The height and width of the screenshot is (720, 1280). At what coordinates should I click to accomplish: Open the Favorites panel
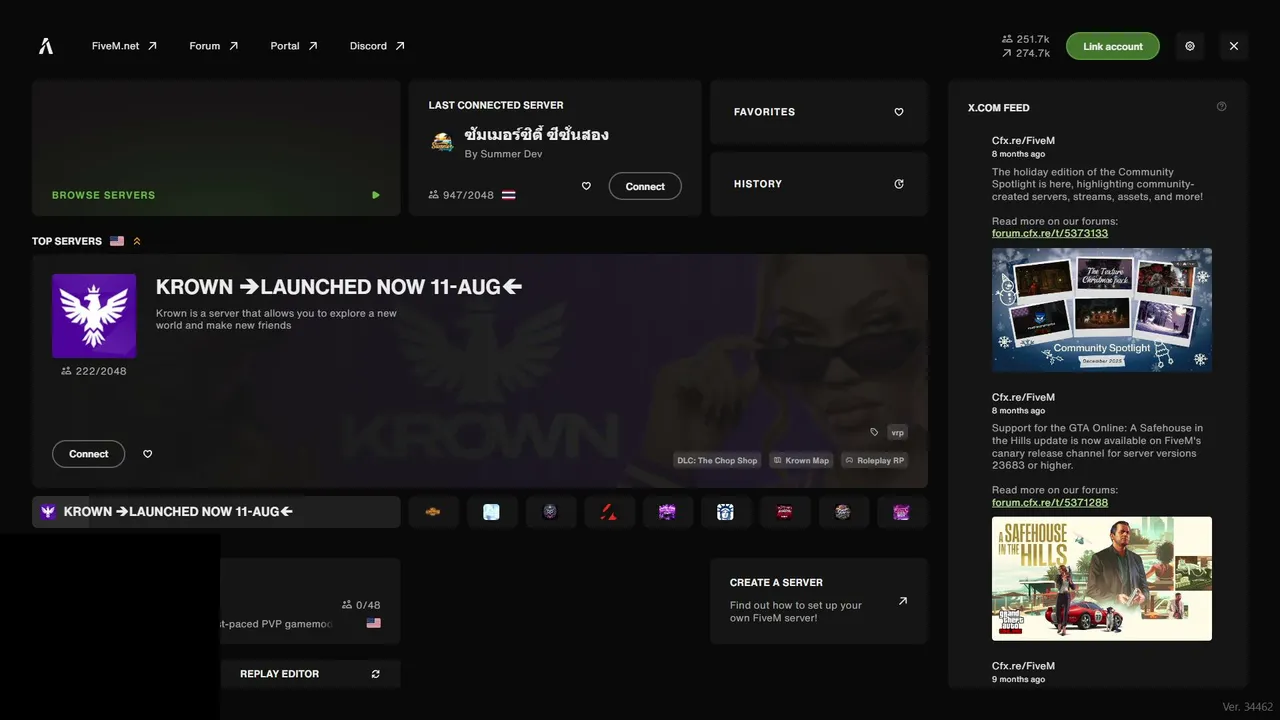click(819, 112)
